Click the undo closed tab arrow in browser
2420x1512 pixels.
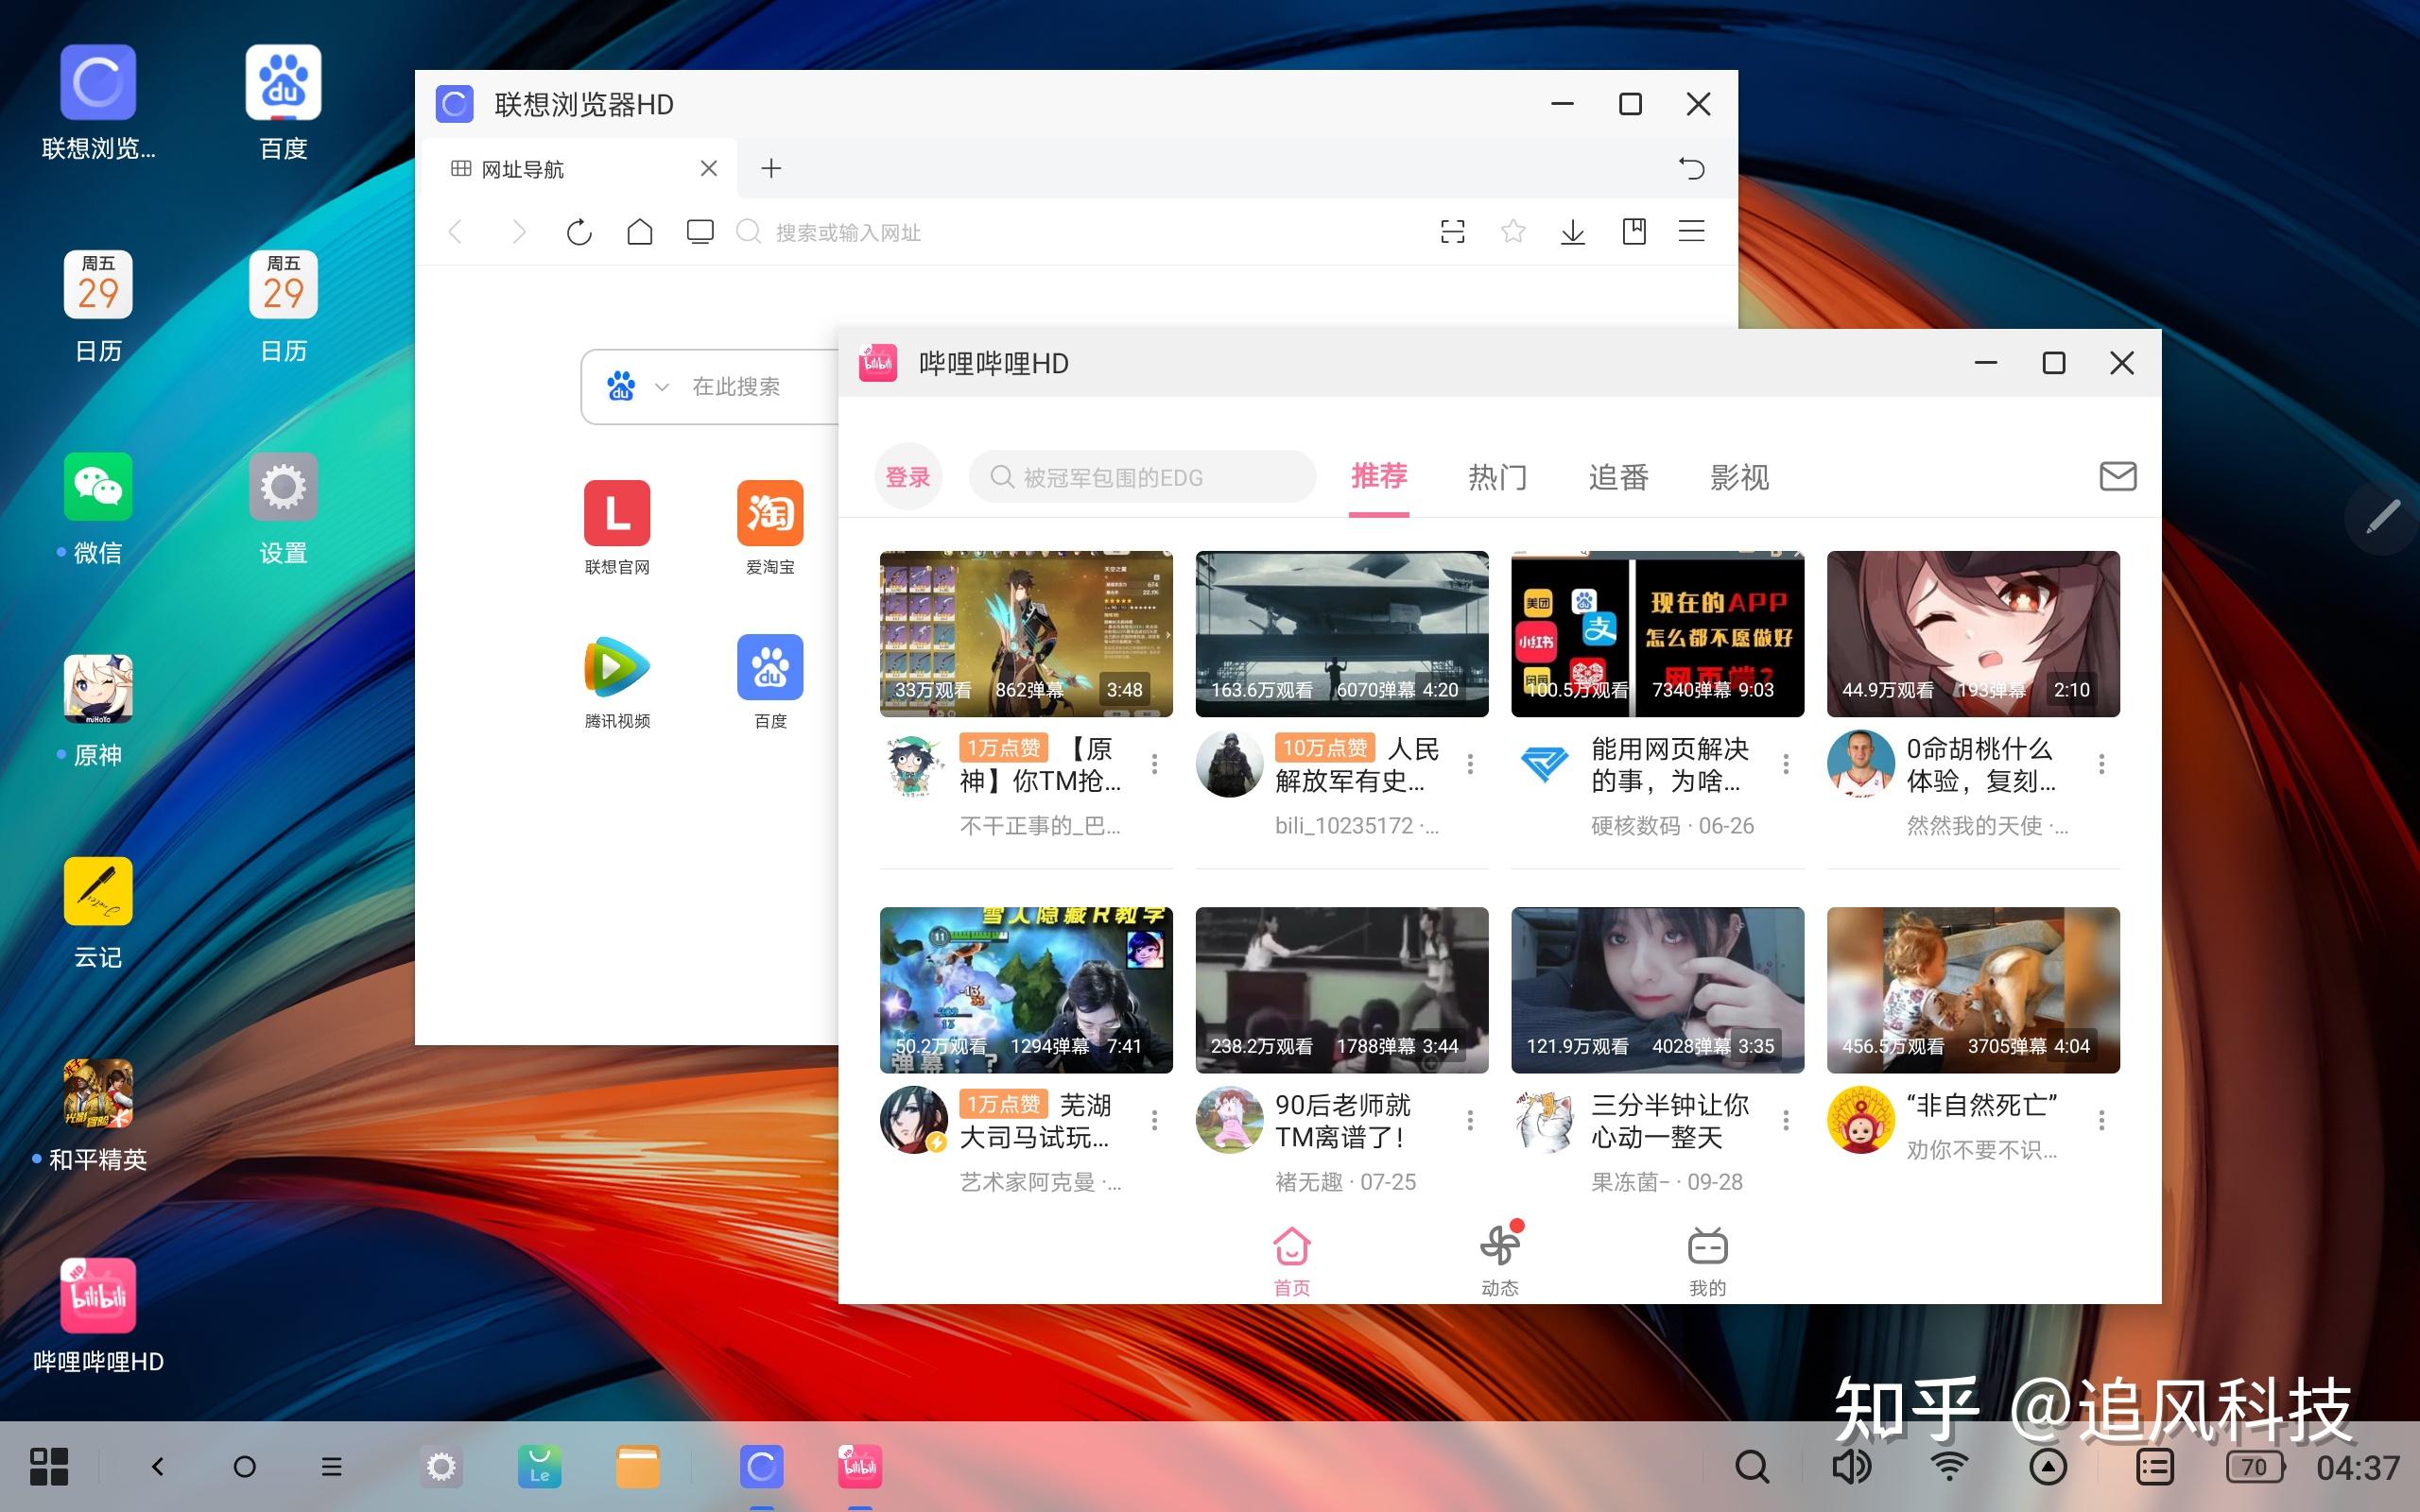(1691, 168)
